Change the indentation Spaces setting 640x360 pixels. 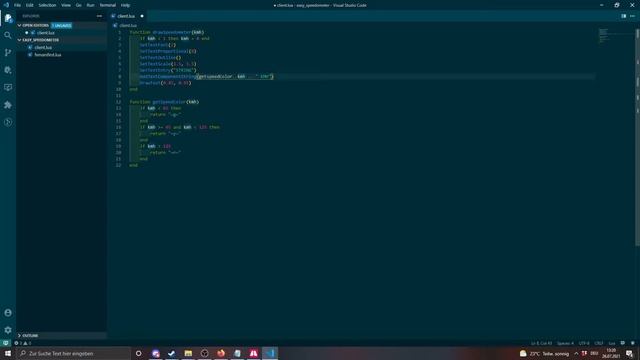pyautogui.click(x=565, y=343)
